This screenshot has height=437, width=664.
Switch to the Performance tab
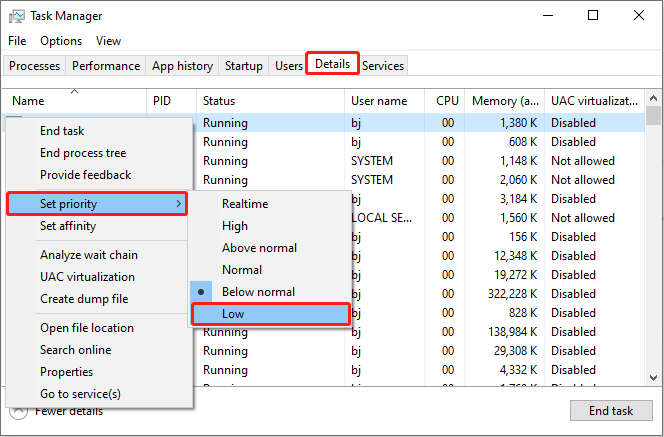coord(106,66)
